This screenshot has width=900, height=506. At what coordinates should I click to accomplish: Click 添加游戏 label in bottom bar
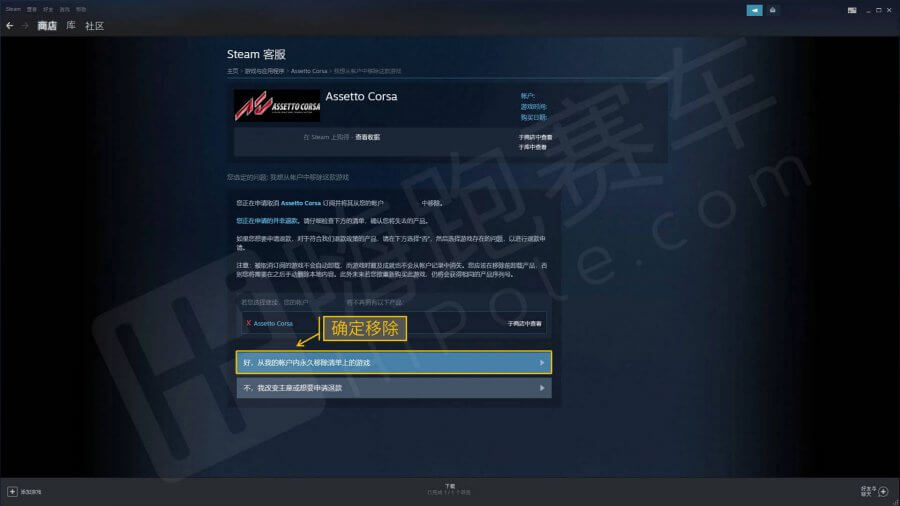pos(31,492)
